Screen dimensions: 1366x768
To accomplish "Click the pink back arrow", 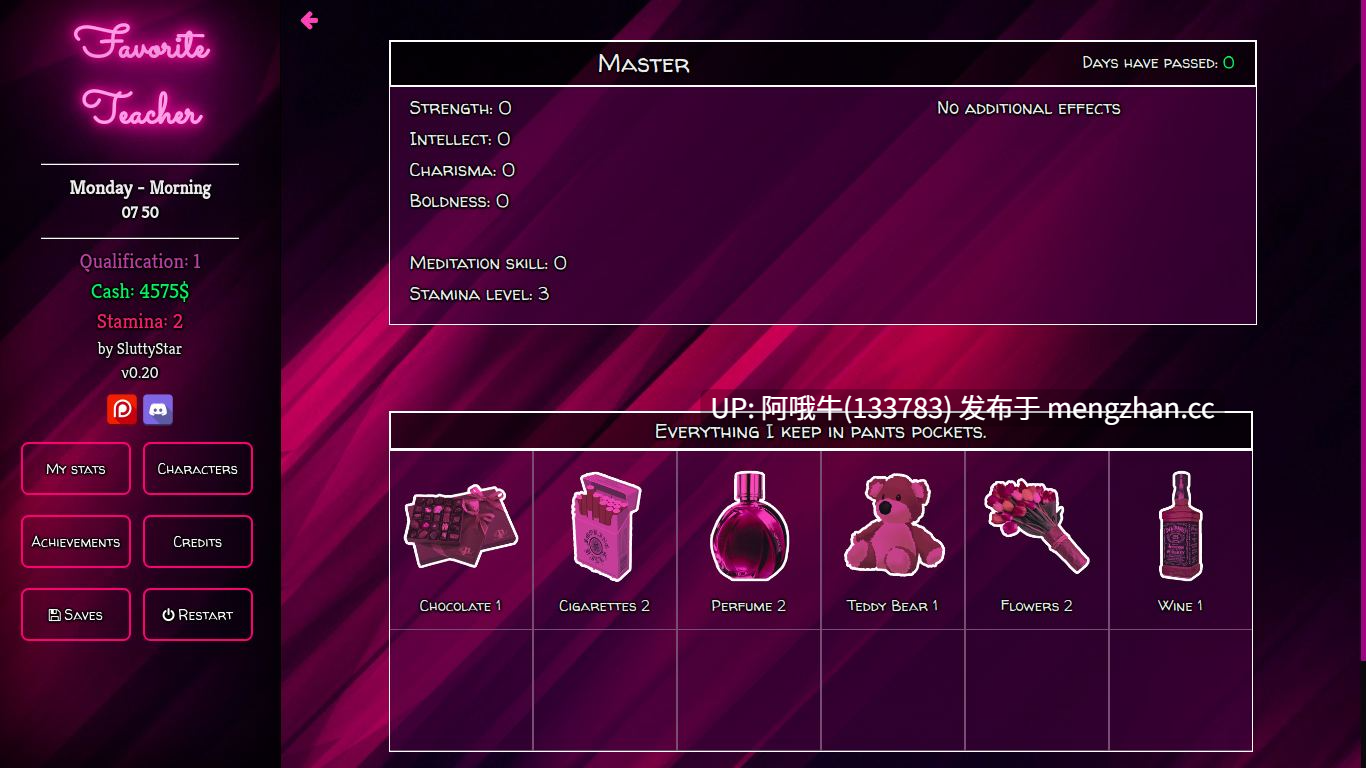I will point(309,20).
